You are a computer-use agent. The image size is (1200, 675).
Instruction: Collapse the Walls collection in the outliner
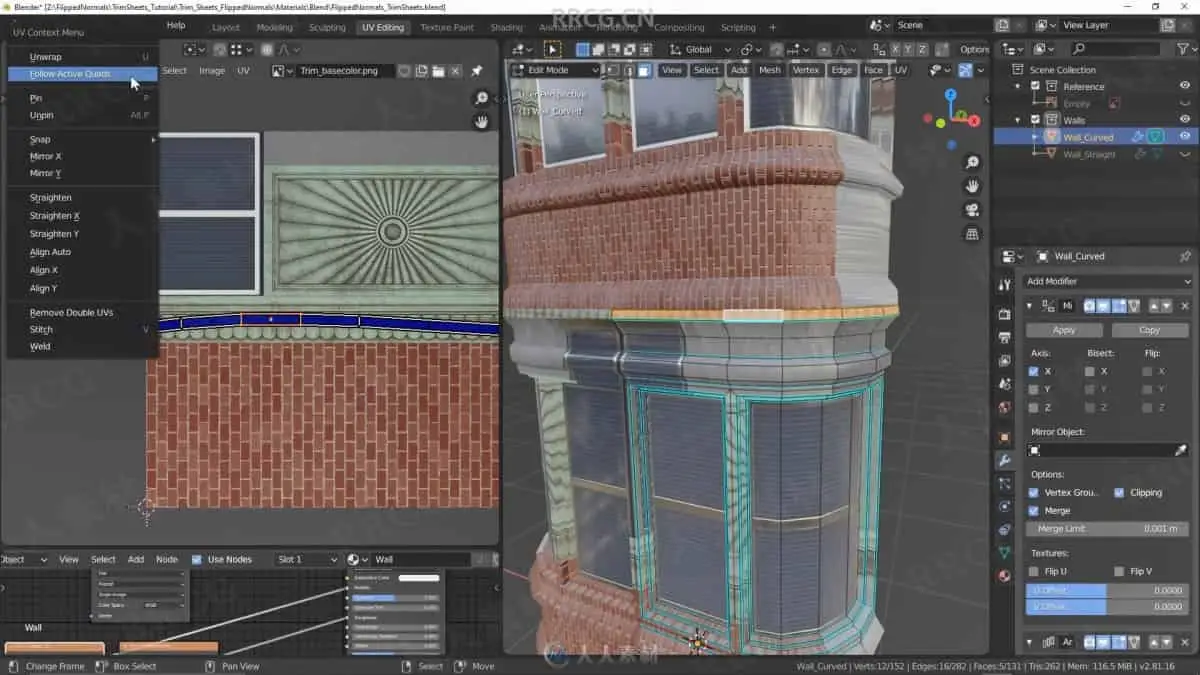(x=1019, y=120)
